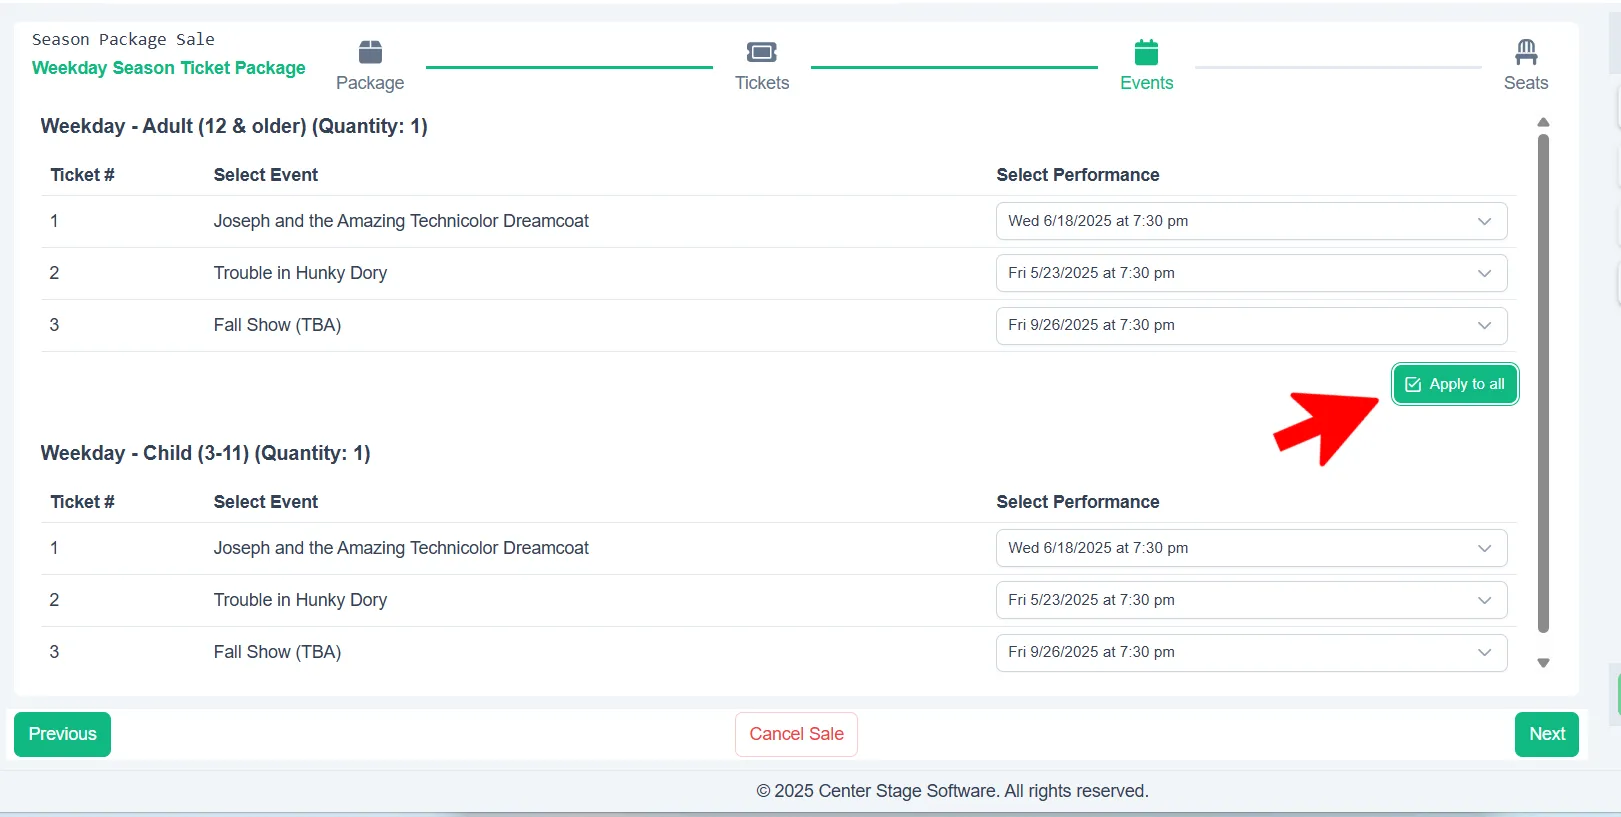Go to the Tickets step label
Screen dimensions: 1621x817
point(762,83)
